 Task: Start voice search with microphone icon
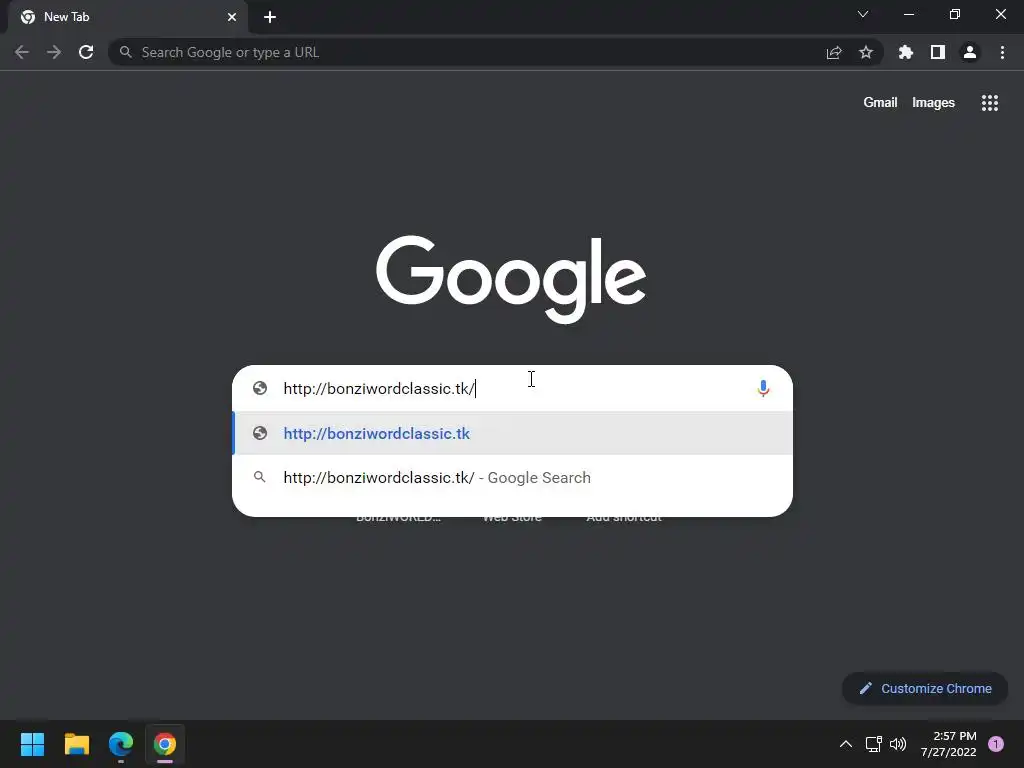coord(763,389)
